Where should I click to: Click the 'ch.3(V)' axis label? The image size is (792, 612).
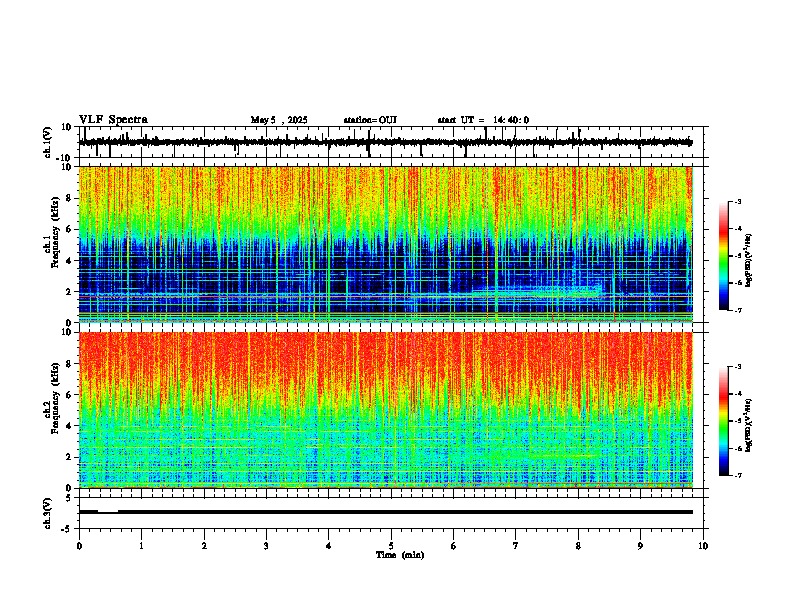(48, 513)
